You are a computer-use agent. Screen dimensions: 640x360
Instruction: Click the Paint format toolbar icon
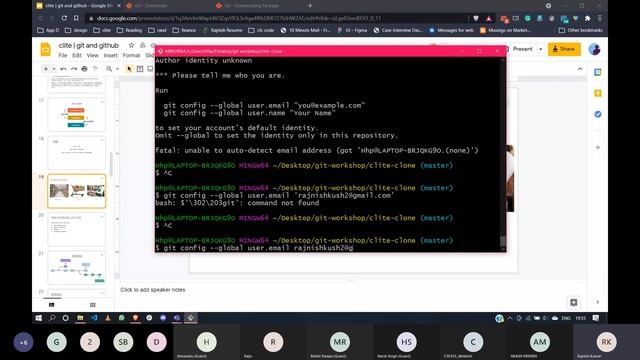click(95, 69)
